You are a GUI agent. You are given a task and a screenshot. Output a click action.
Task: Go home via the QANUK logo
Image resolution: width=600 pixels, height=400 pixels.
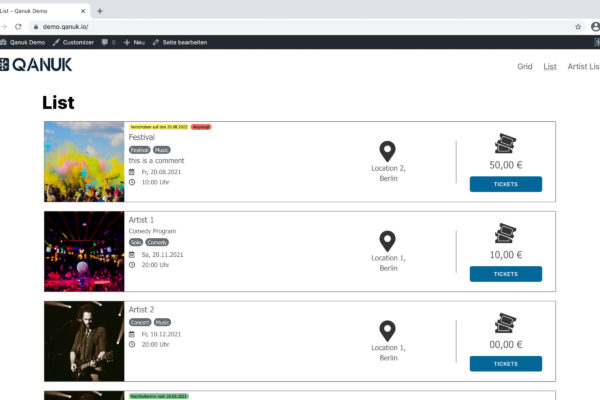coord(36,65)
